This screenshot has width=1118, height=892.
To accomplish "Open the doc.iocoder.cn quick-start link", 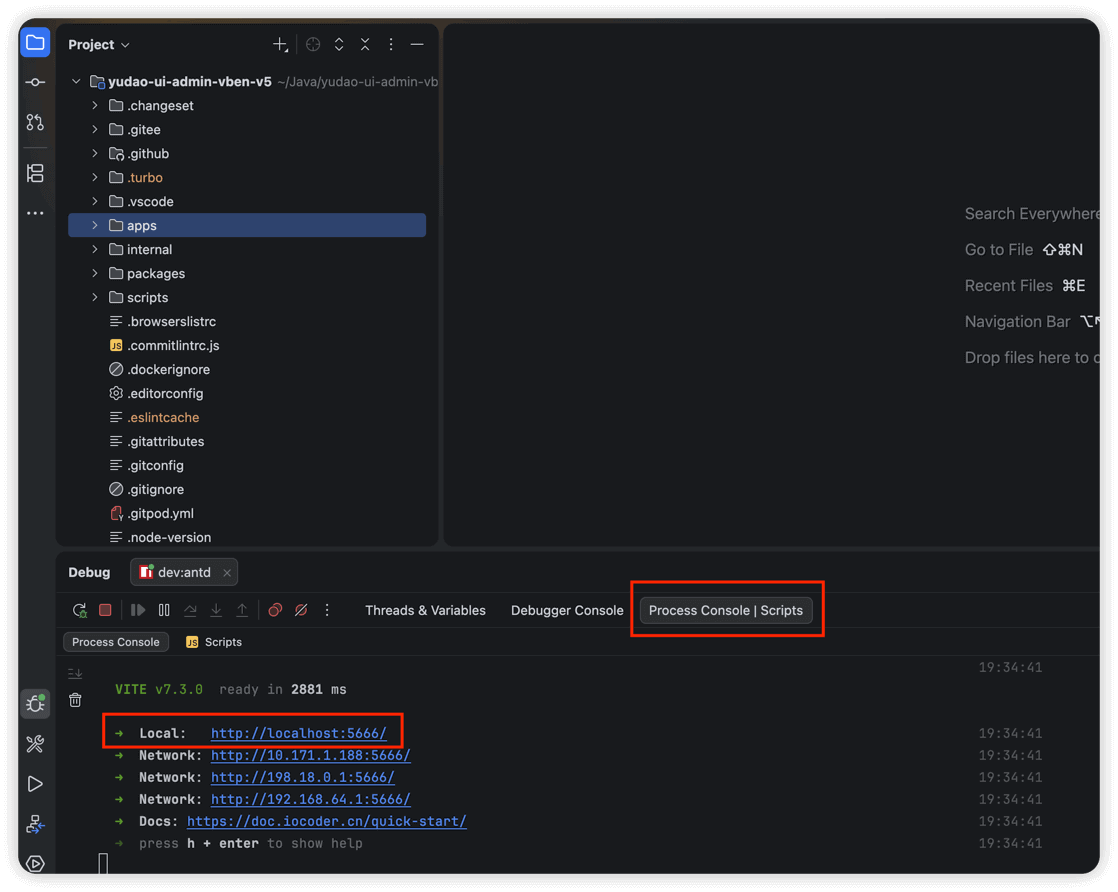I will (x=326, y=821).
